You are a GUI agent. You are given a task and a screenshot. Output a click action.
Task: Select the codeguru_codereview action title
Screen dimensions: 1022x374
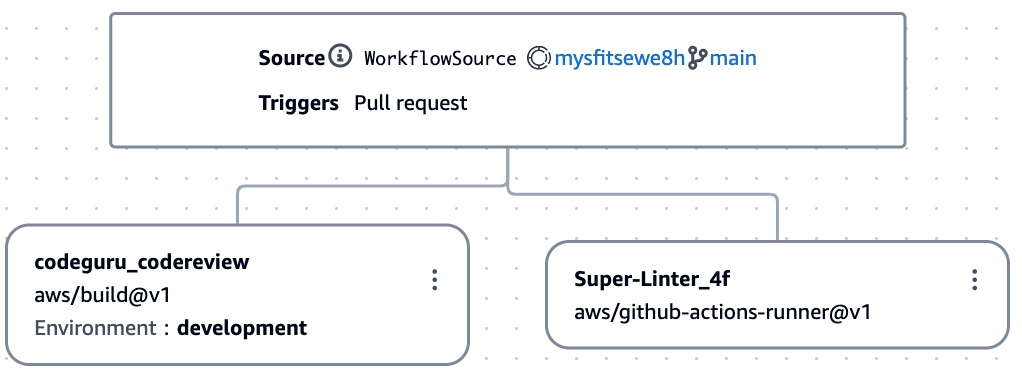(x=141, y=262)
